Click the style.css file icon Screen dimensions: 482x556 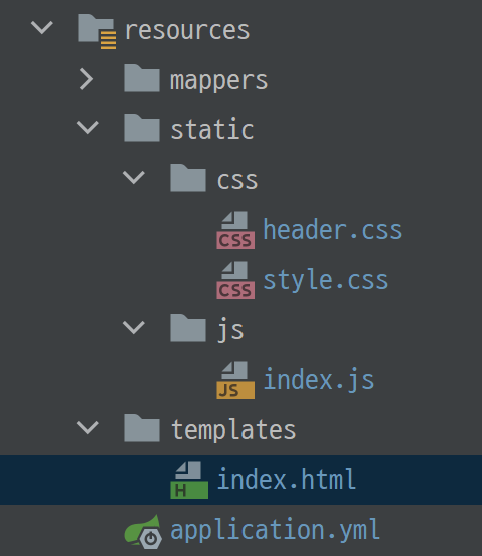(236, 280)
